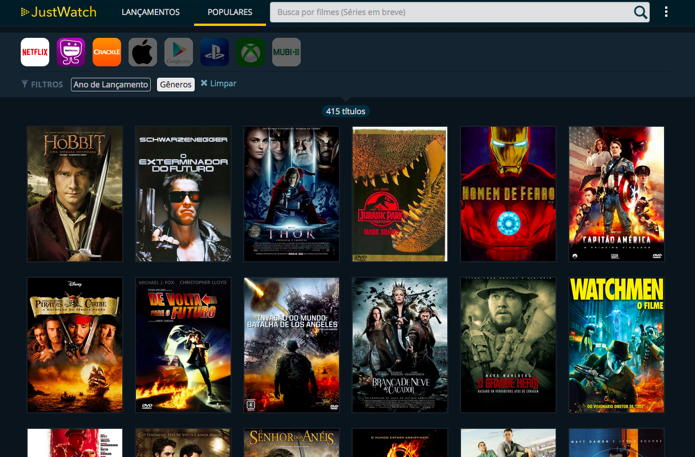Open the Ano de Lançamento filter

pyautogui.click(x=111, y=85)
